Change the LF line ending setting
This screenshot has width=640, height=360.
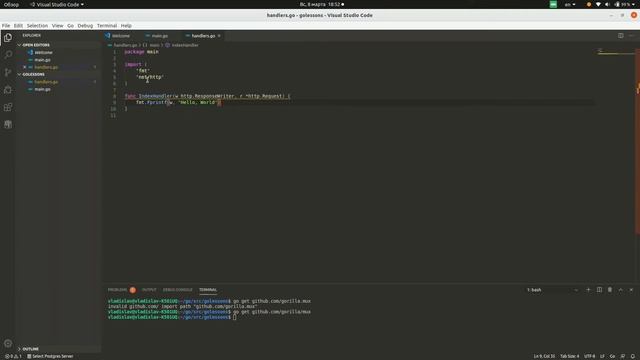(602, 356)
